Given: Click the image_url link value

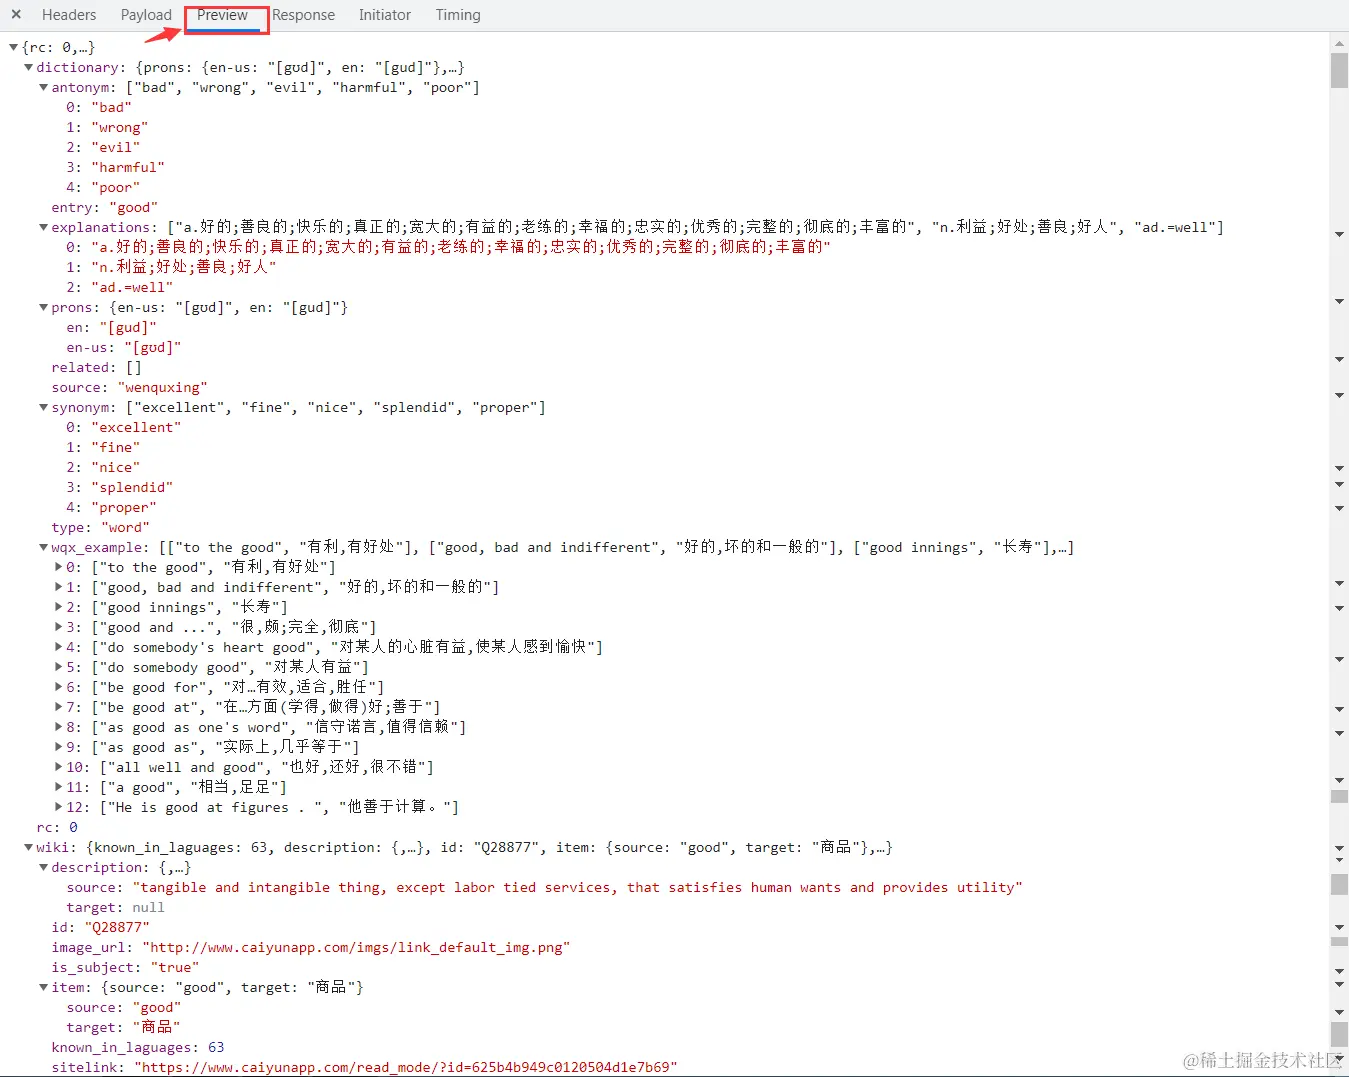Looking at the screenshot, I should point(356,947).
